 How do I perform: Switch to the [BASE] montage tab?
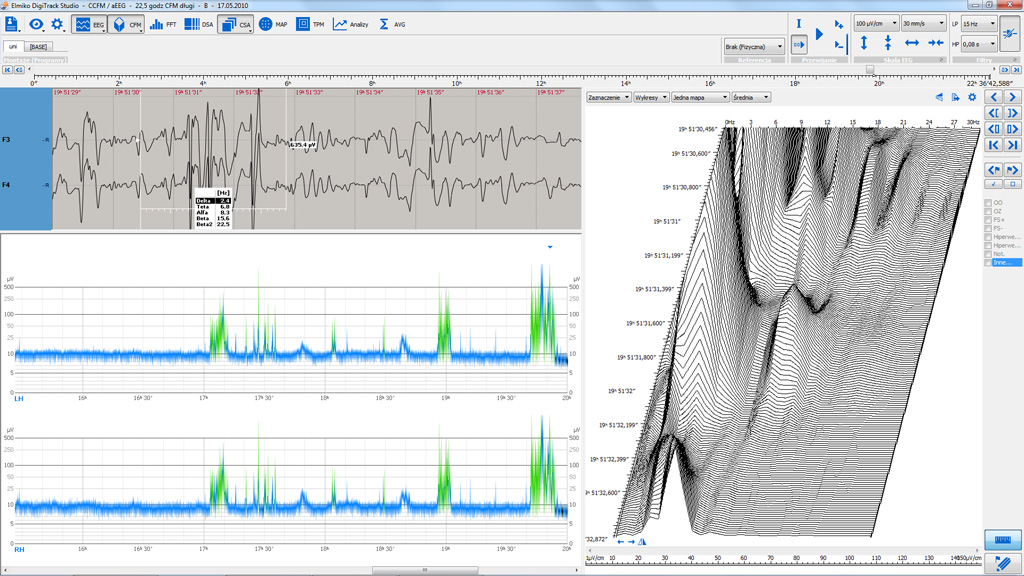coord(38,46)
